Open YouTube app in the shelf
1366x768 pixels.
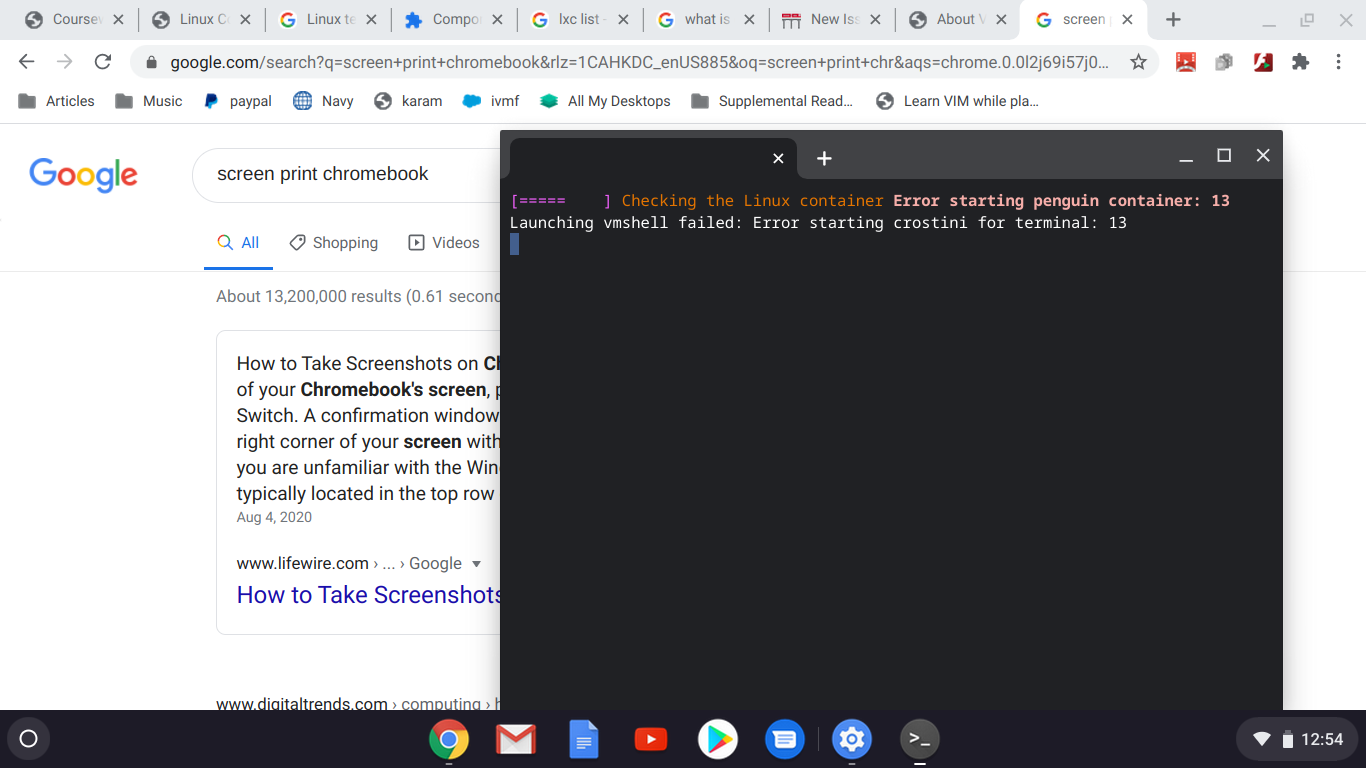coord(651,740)
